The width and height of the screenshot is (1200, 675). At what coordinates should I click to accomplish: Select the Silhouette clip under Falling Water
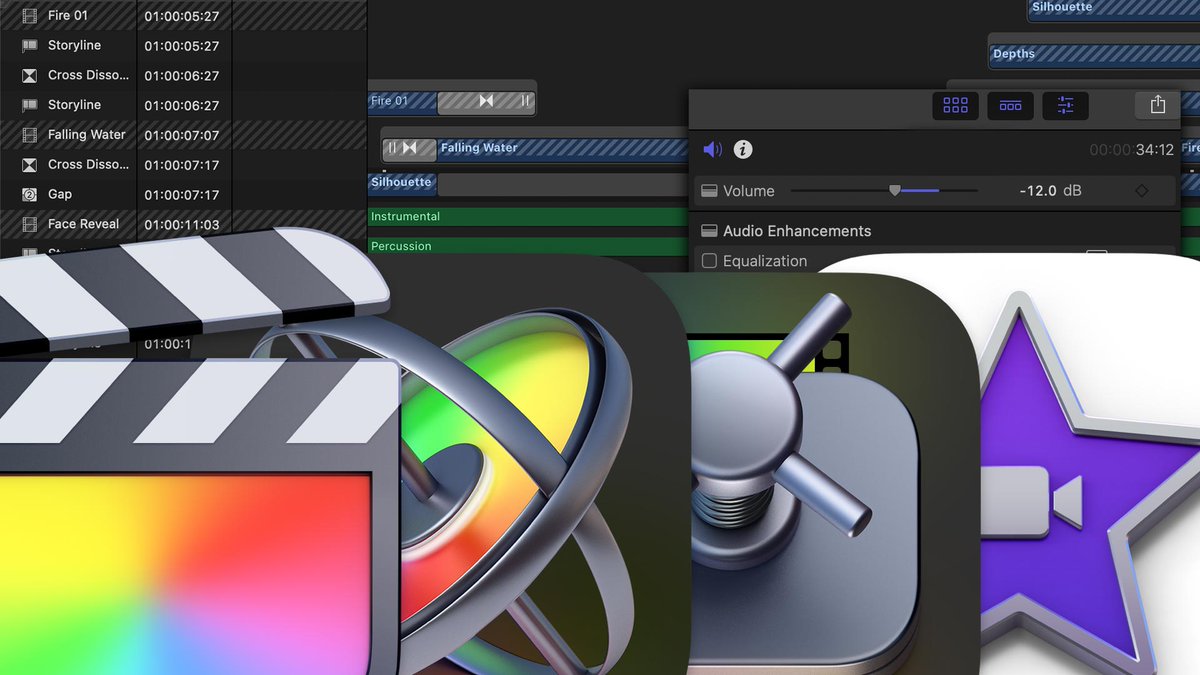click(402, 183)
